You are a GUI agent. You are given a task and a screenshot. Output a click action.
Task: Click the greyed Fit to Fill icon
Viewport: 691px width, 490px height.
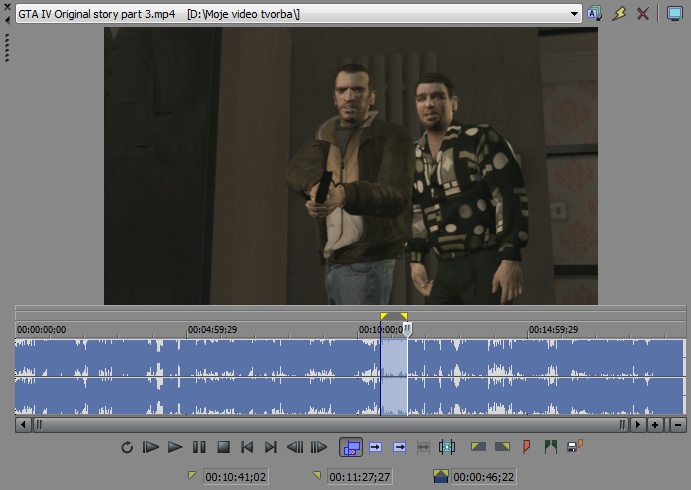[423, 447]
